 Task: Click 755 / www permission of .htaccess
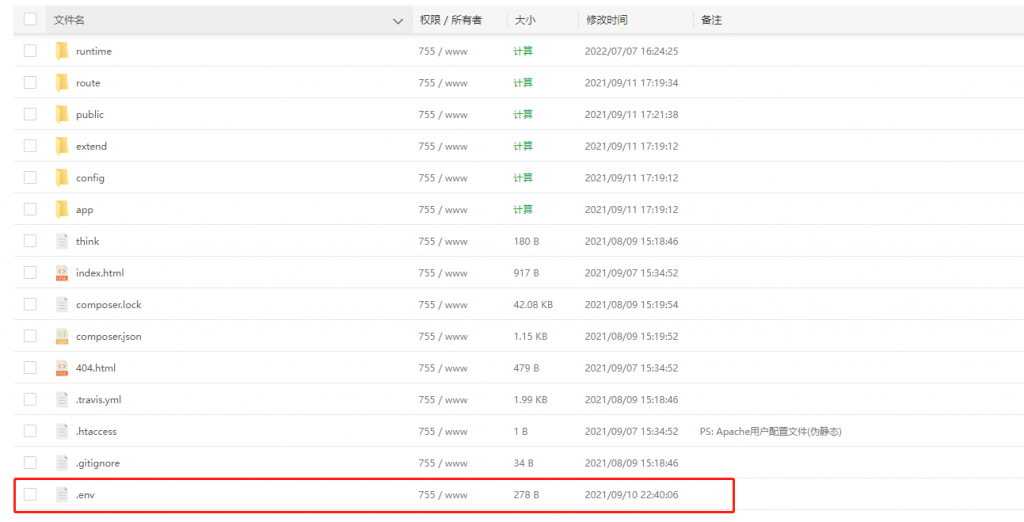[x=443, y=432]
